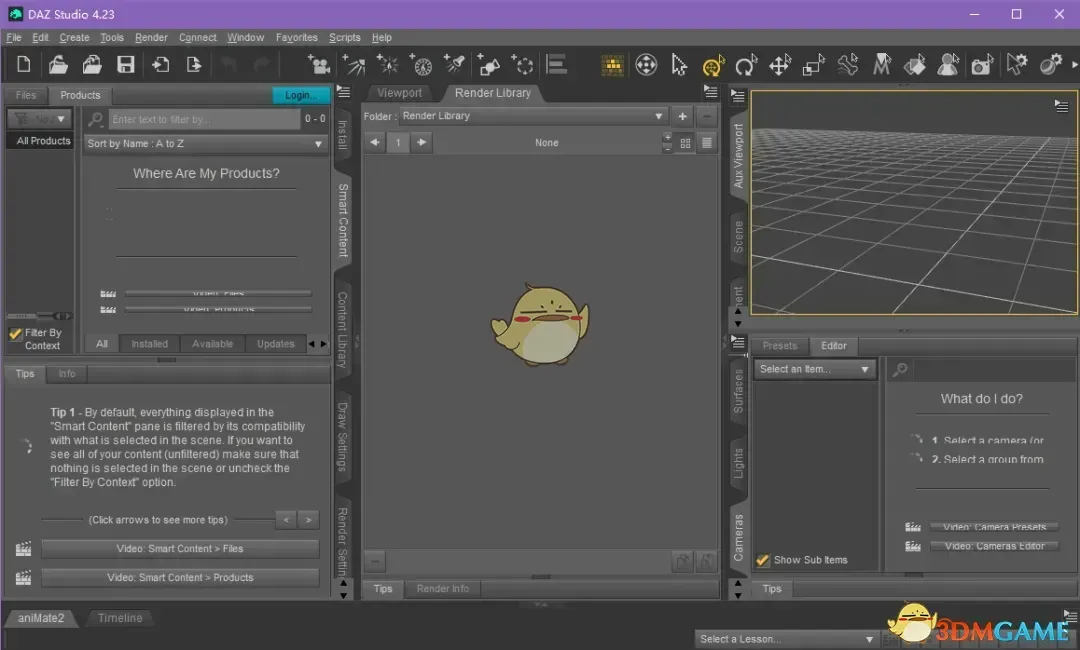Open the Select an Item dropdown
Image resolution: width=1080 pixels, height=650 pixels.
click(814, 368)
